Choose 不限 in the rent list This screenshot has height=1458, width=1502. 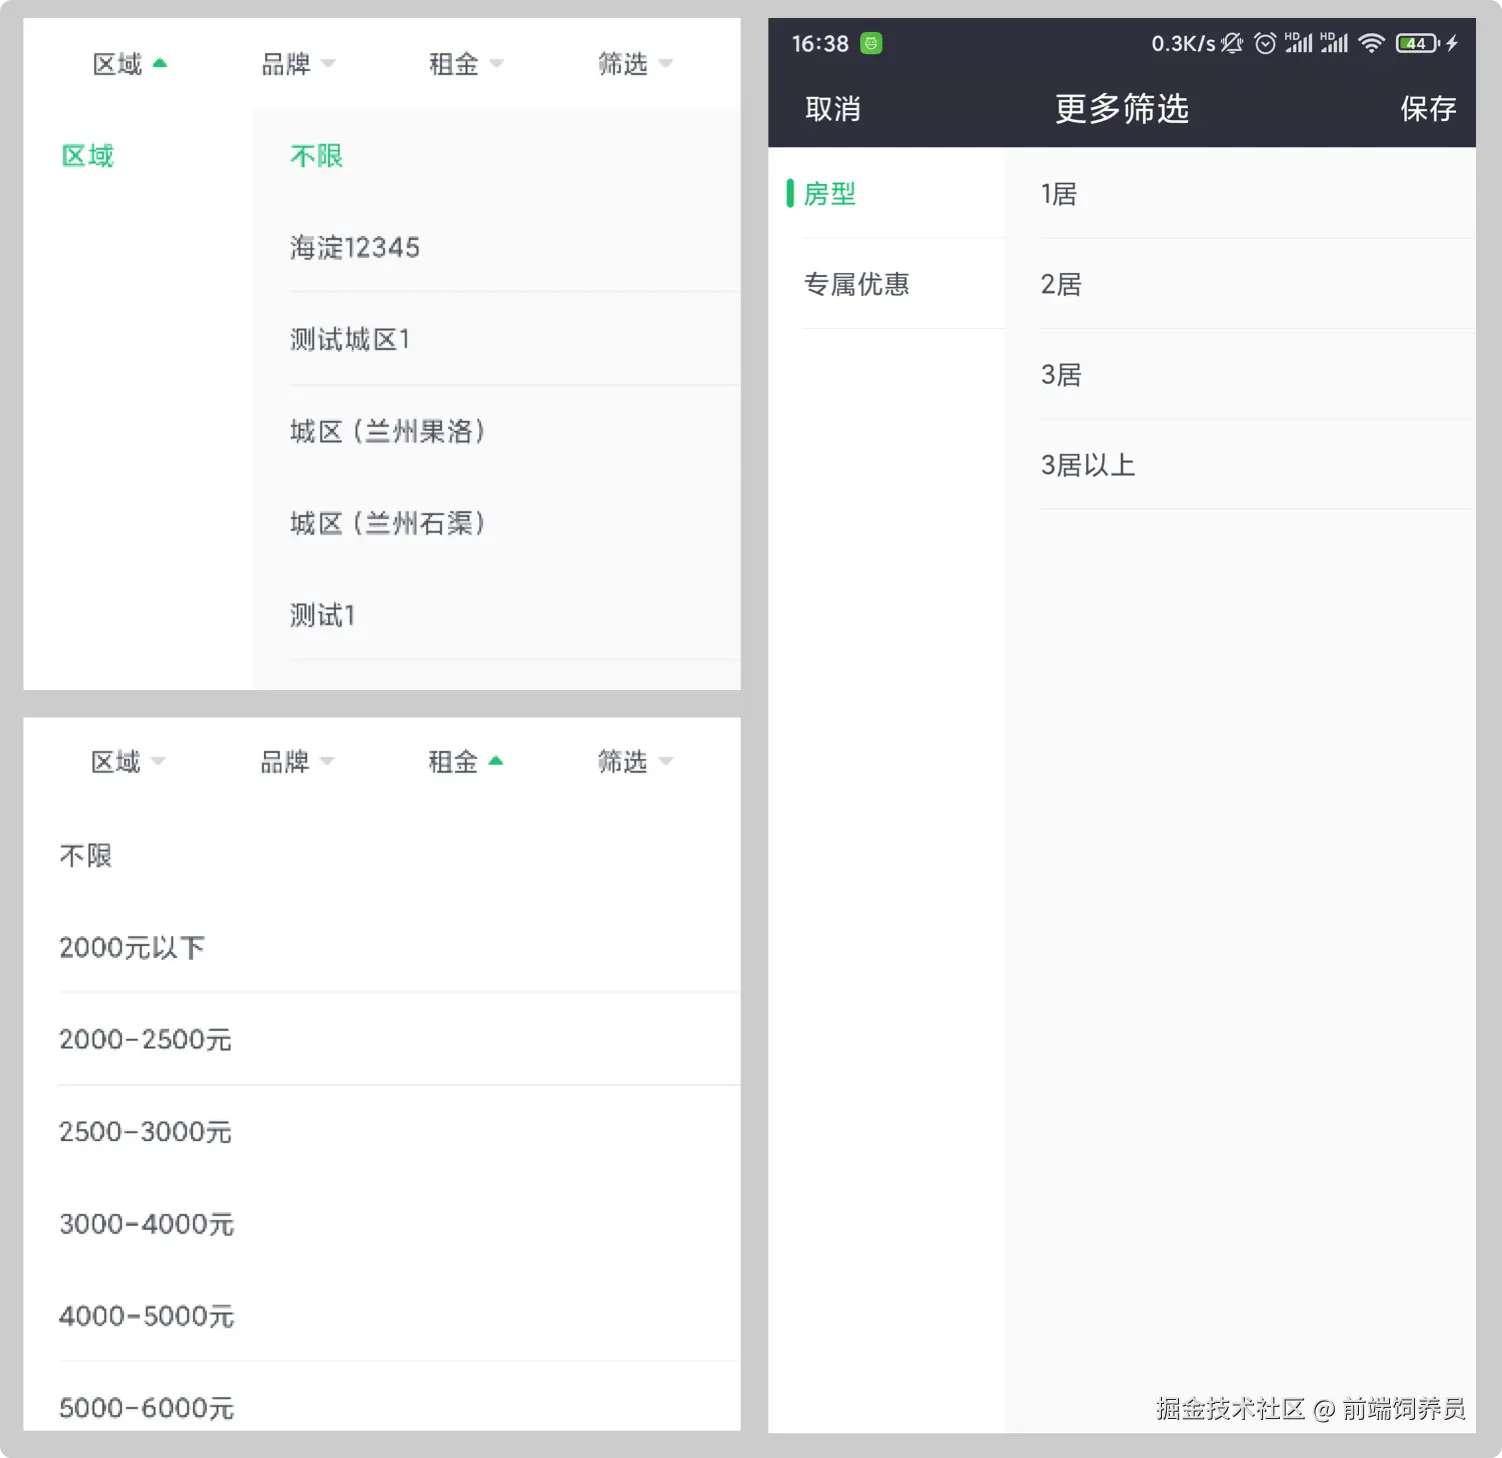[399, 856]
